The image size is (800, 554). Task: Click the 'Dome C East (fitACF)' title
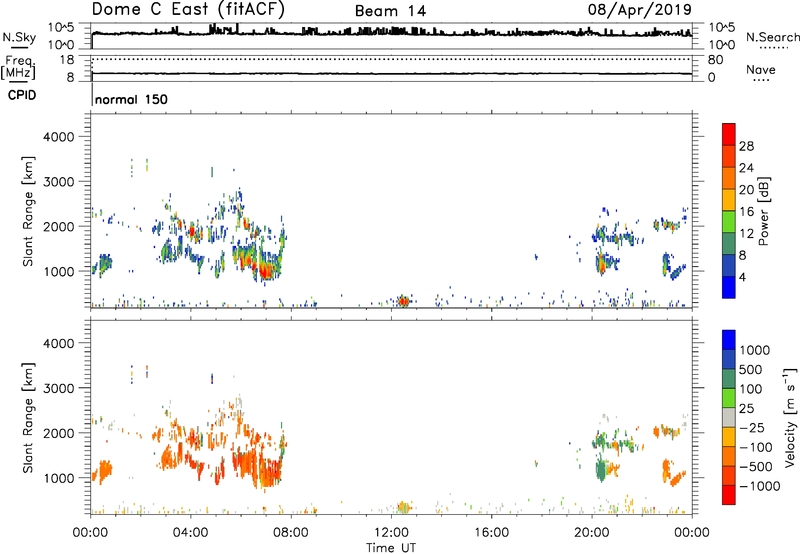click(x=188, y=9)
